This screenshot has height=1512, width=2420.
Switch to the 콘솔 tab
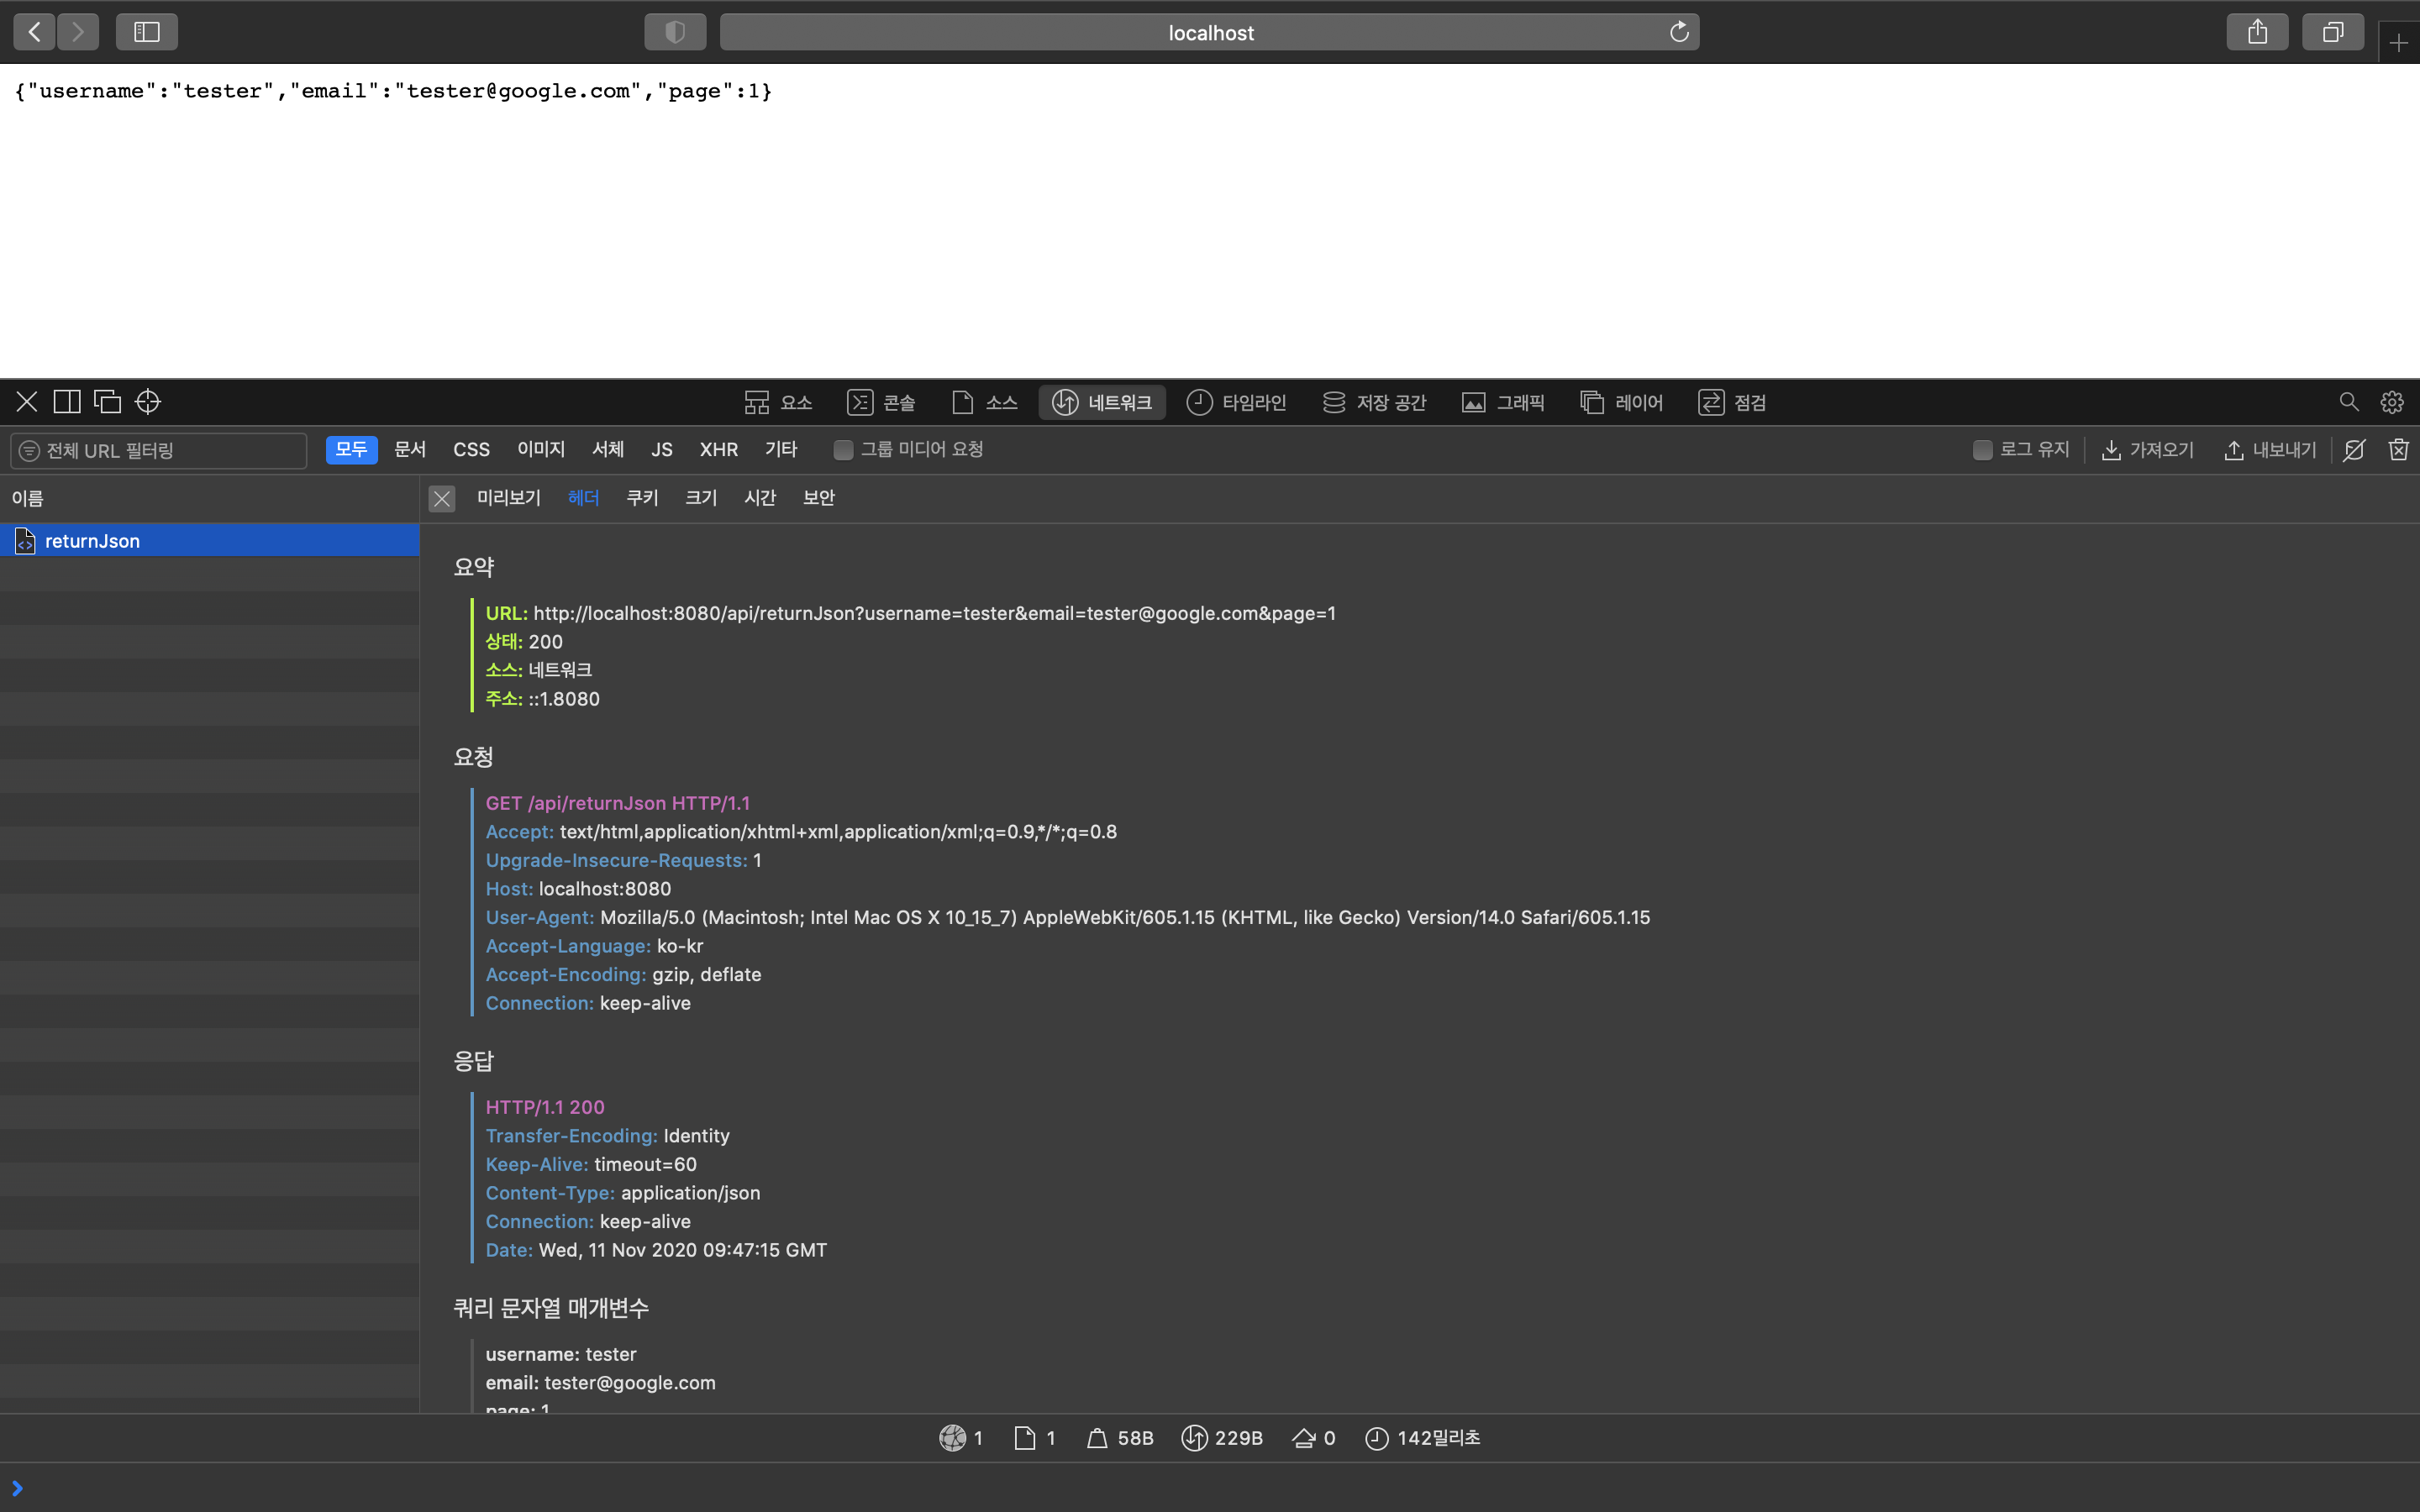click(881, 402)
